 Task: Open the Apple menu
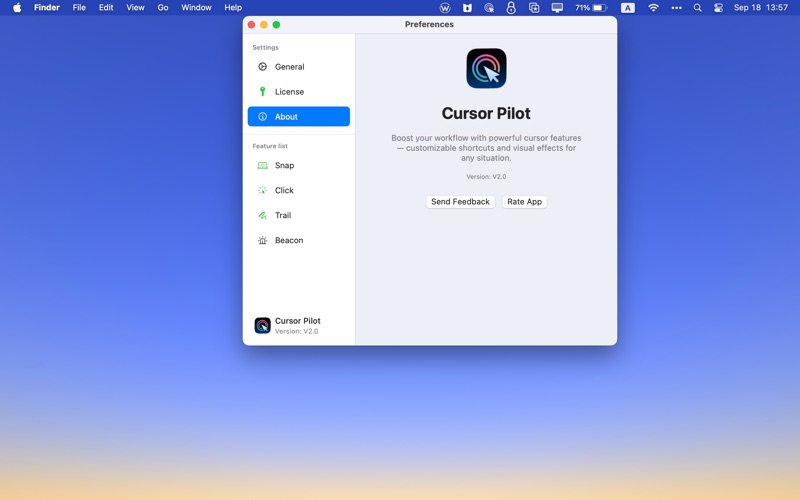tap(17, 8)
